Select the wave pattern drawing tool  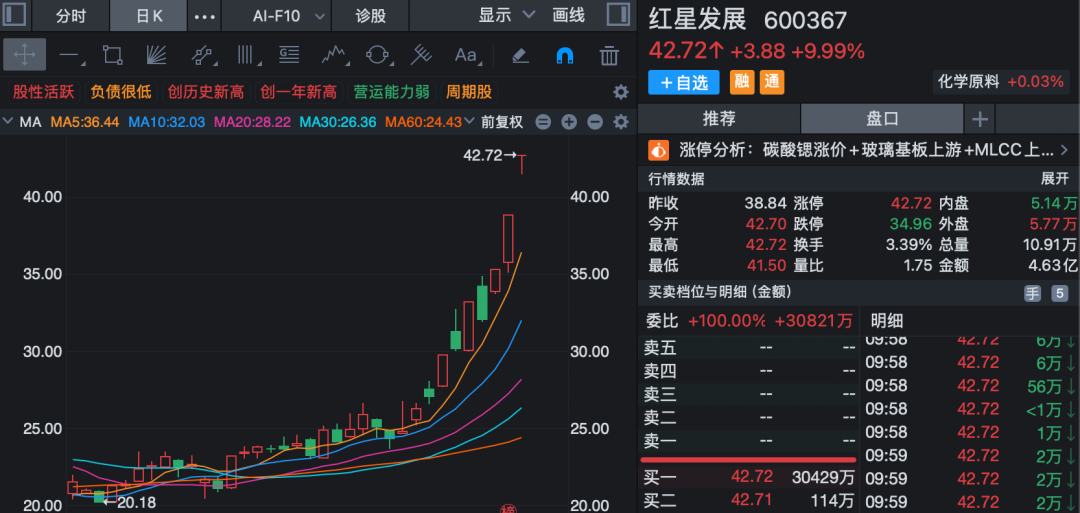[334, 54]
